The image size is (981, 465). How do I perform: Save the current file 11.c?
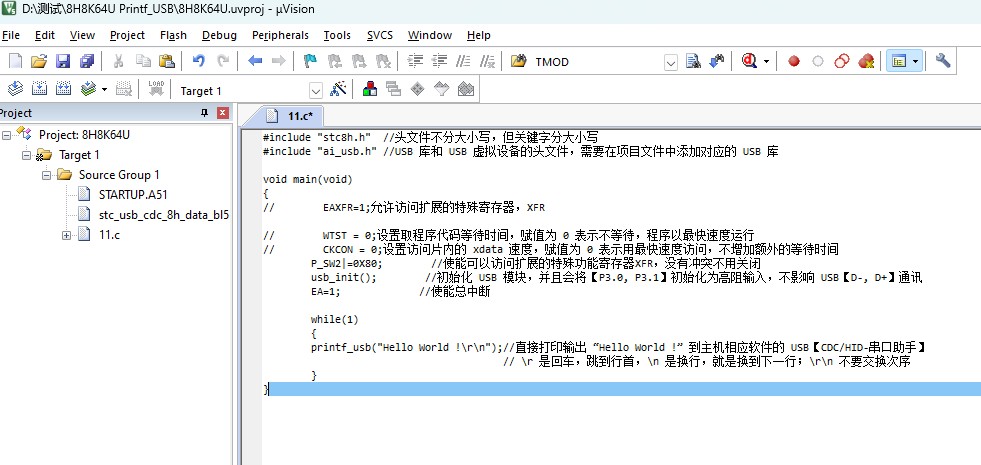tap(63, 61)
